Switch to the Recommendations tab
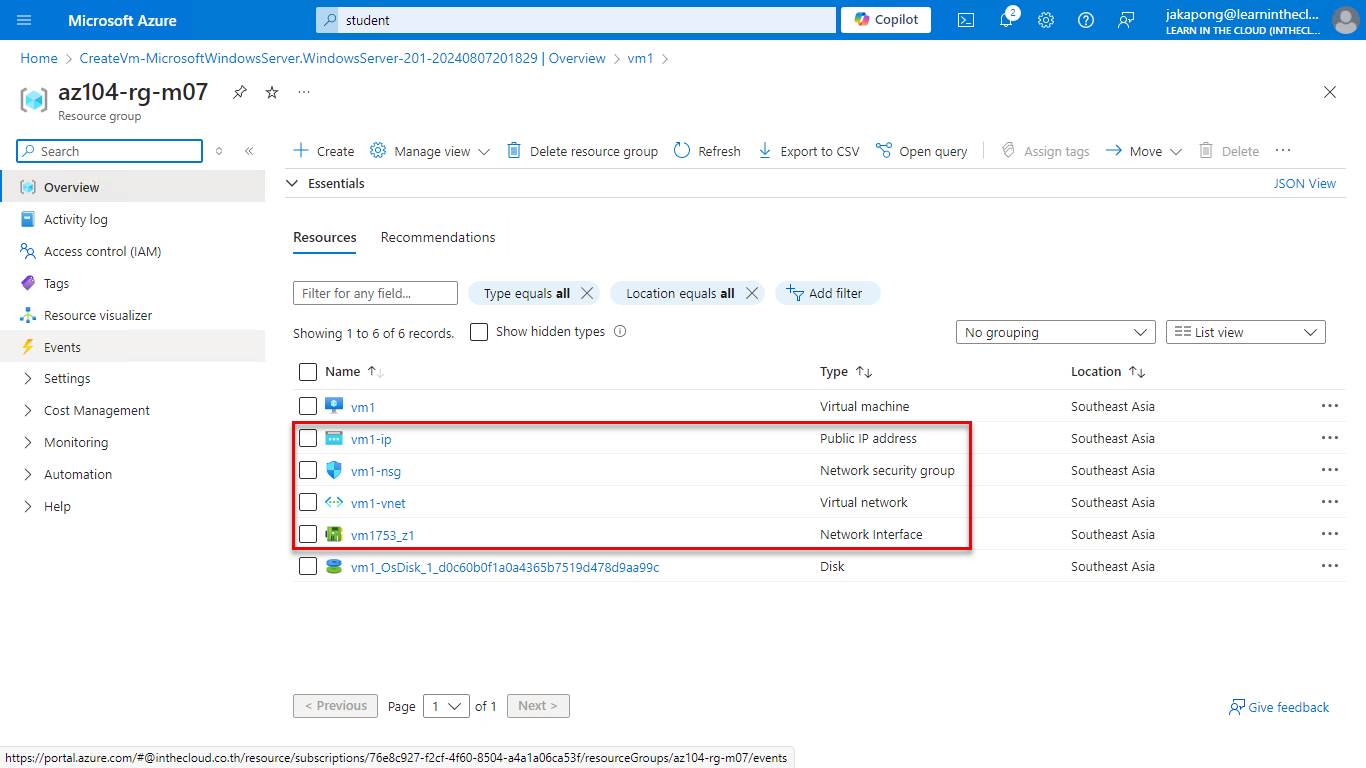 click(x=438, y=237)
